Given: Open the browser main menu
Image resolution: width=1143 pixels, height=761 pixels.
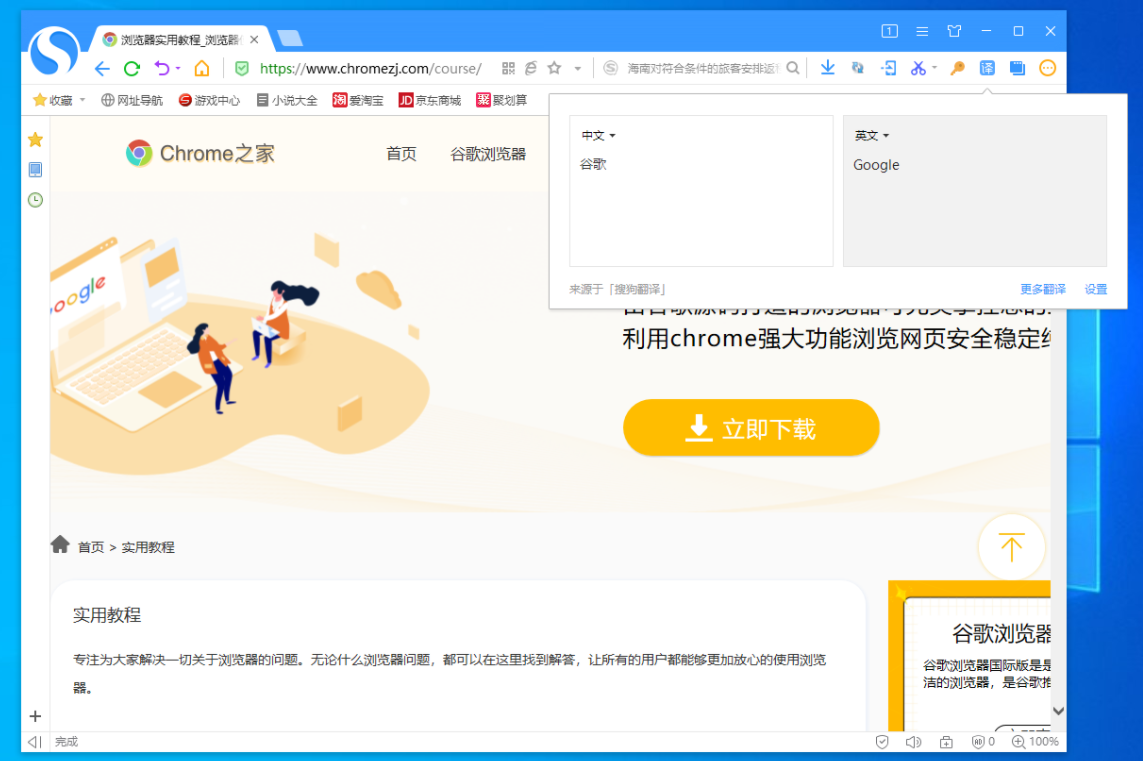Looking at the screenshot, I should pyautogui.click(x=922, y=31).
